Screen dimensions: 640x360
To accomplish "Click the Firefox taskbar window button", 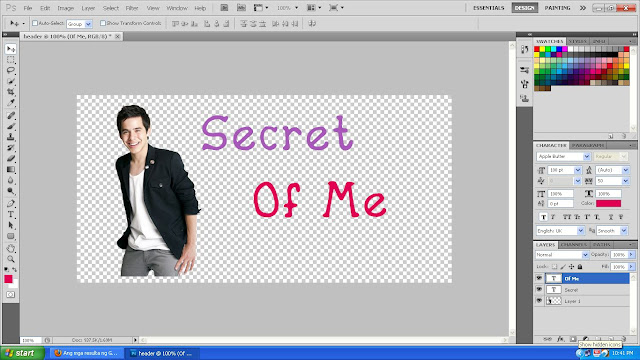I will 86,353.
